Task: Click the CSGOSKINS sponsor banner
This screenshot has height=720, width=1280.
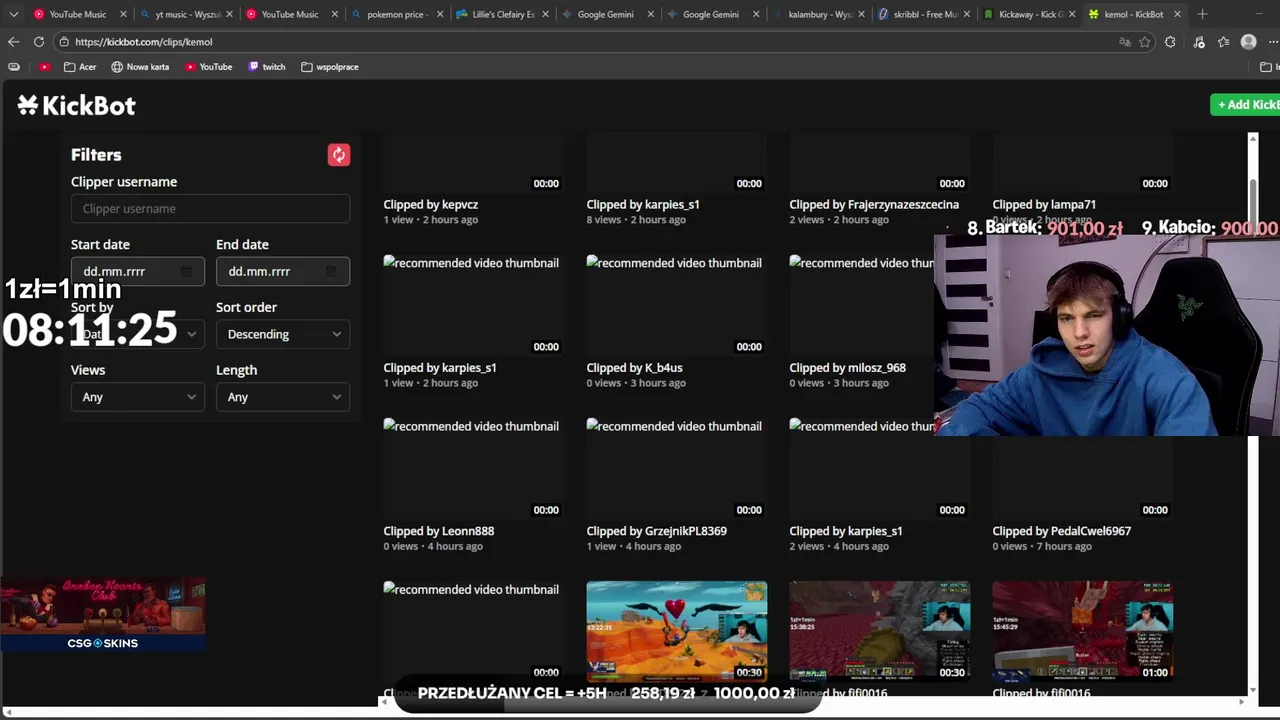Action: [x=103, y=614]
